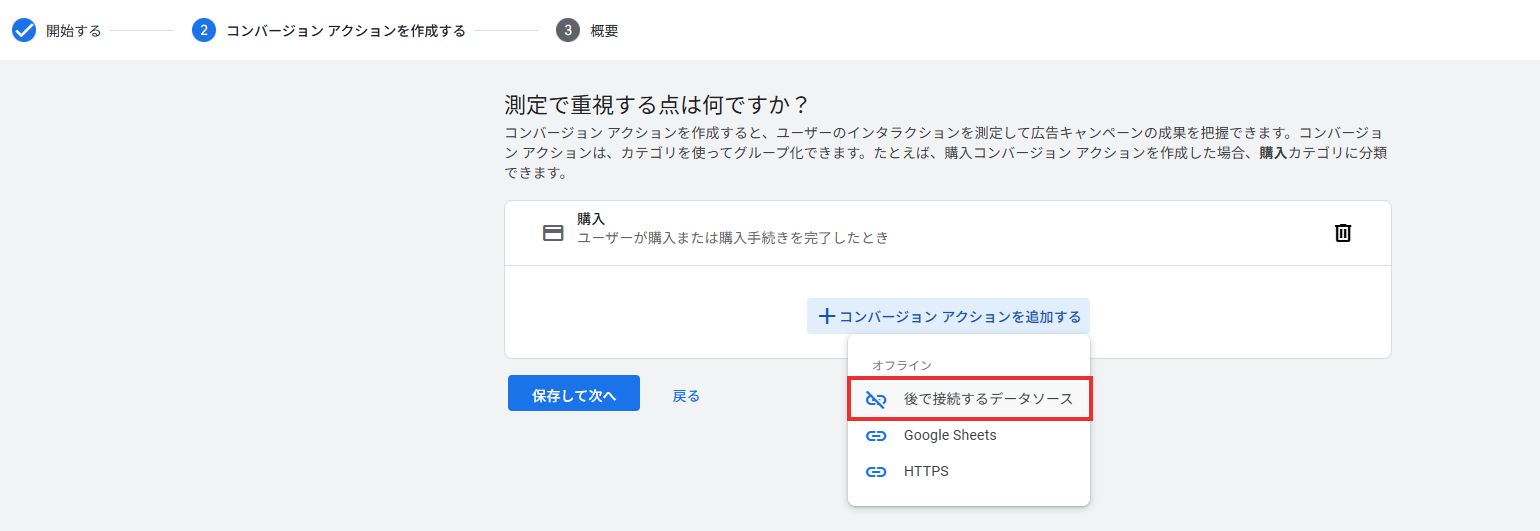Click the step 2 number circle
This screenshot has height=531, width=1540.
click(204, 30)
